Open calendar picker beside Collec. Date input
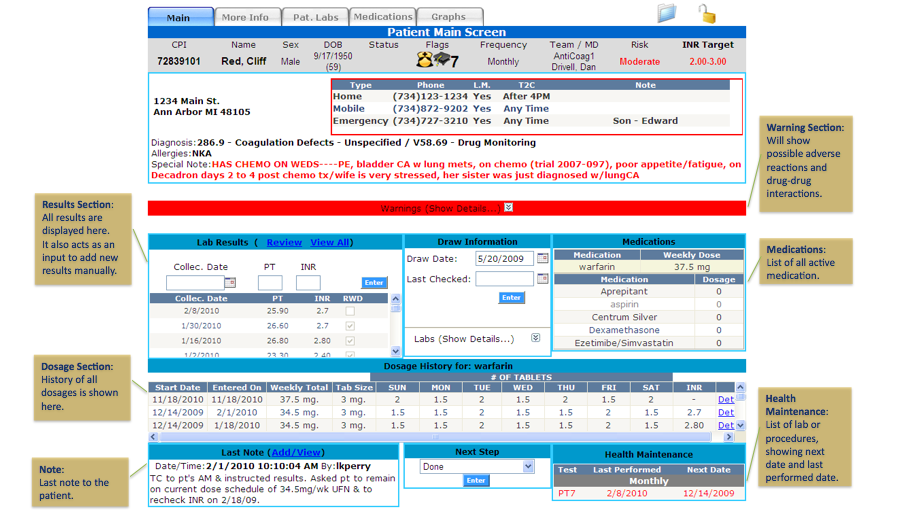 pyautogui.click(x=230, y=283)
